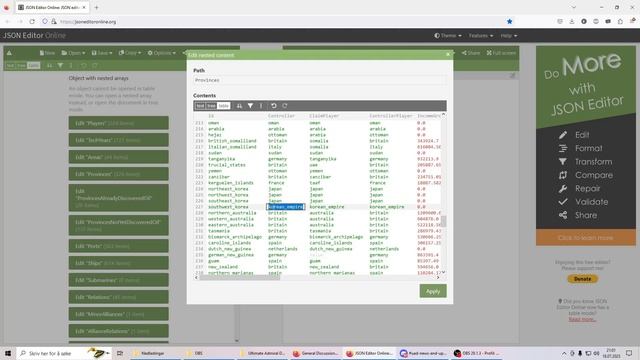Viewport: 640px width, 360px height.
Task: Click Edit "Ports" nested array button
Action: (118, 246)
